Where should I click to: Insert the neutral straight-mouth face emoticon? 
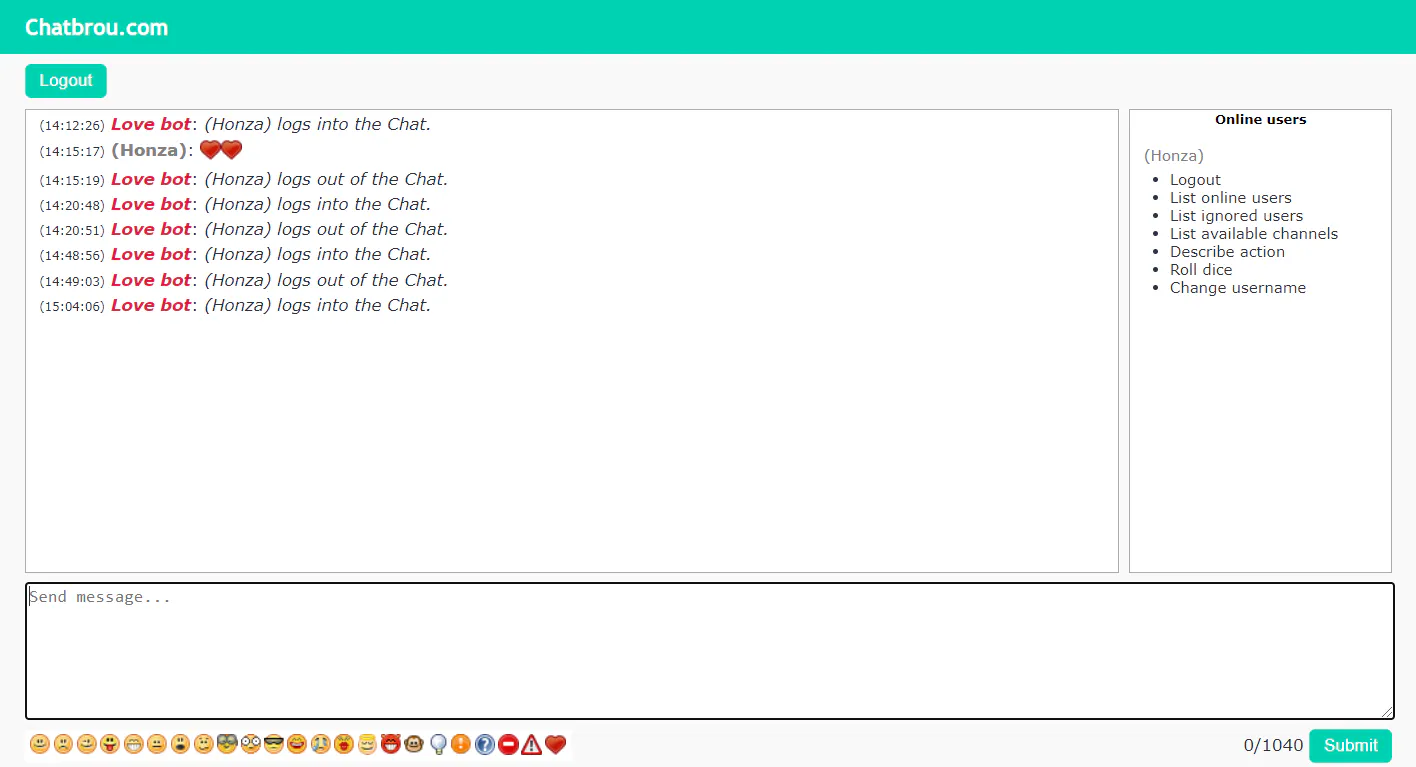[x=157, y=744]
